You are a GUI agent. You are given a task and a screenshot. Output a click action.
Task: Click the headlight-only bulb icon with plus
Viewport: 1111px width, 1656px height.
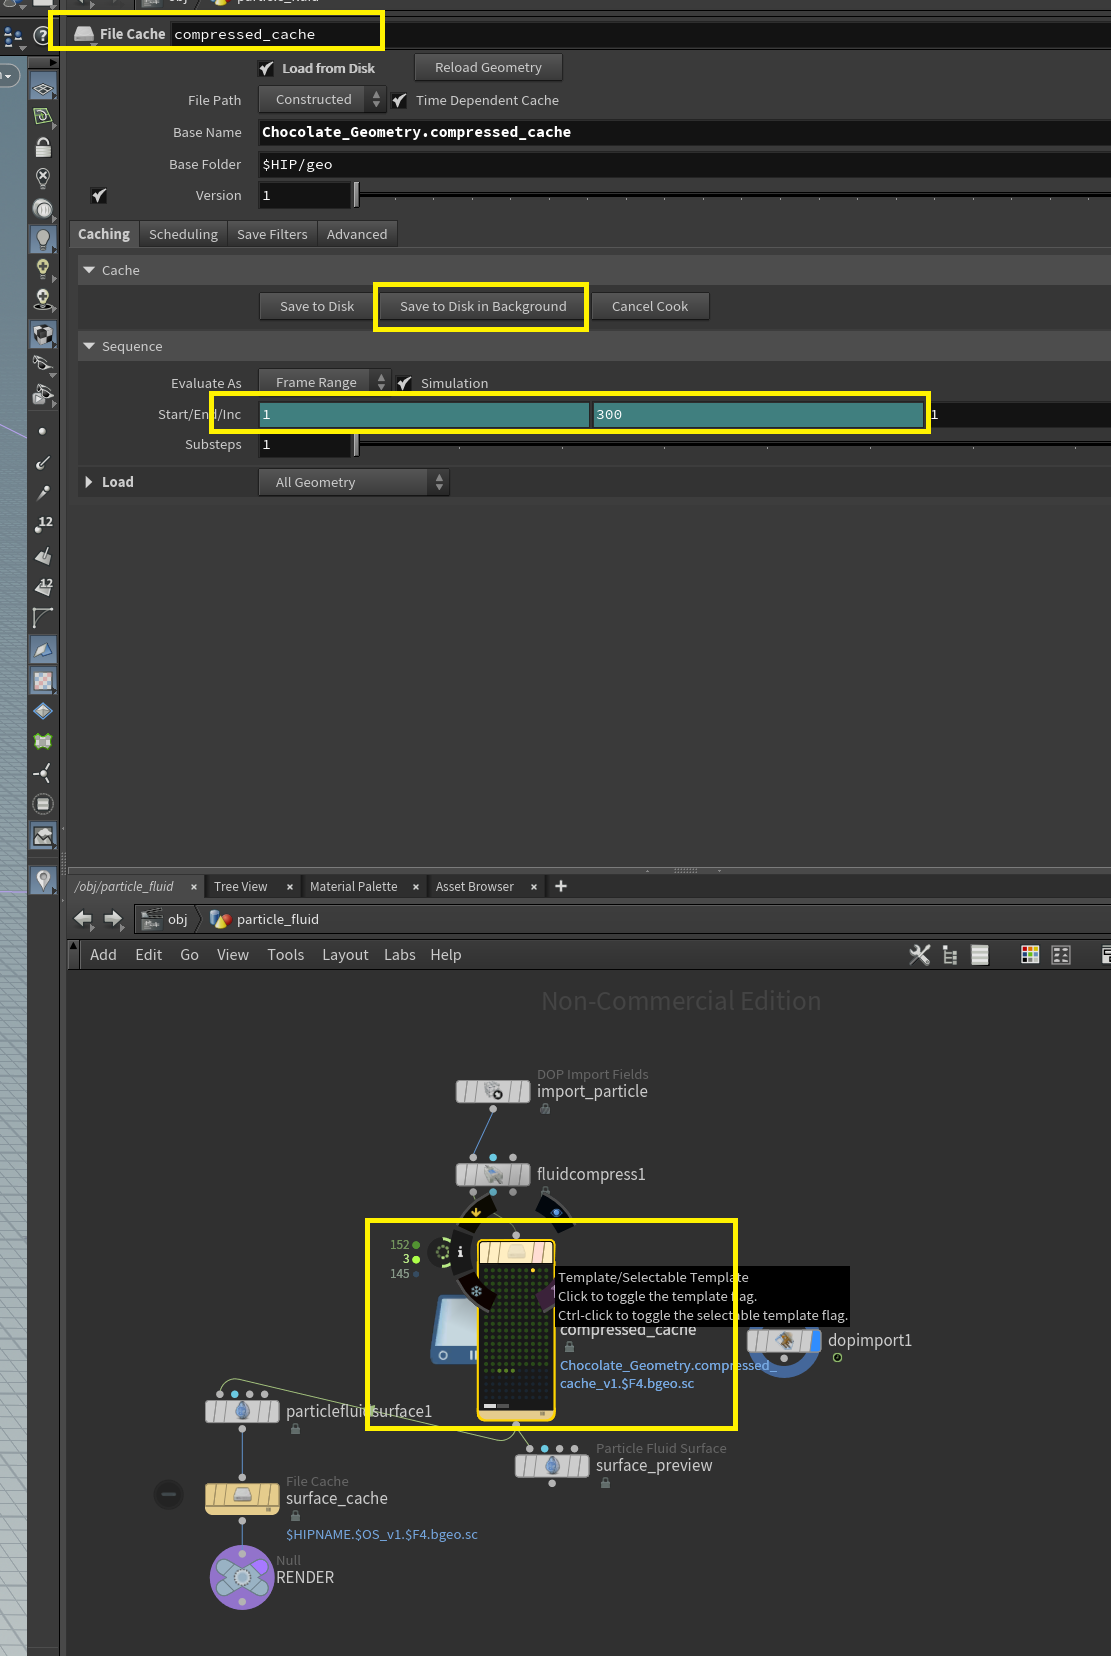coord(43,268)
